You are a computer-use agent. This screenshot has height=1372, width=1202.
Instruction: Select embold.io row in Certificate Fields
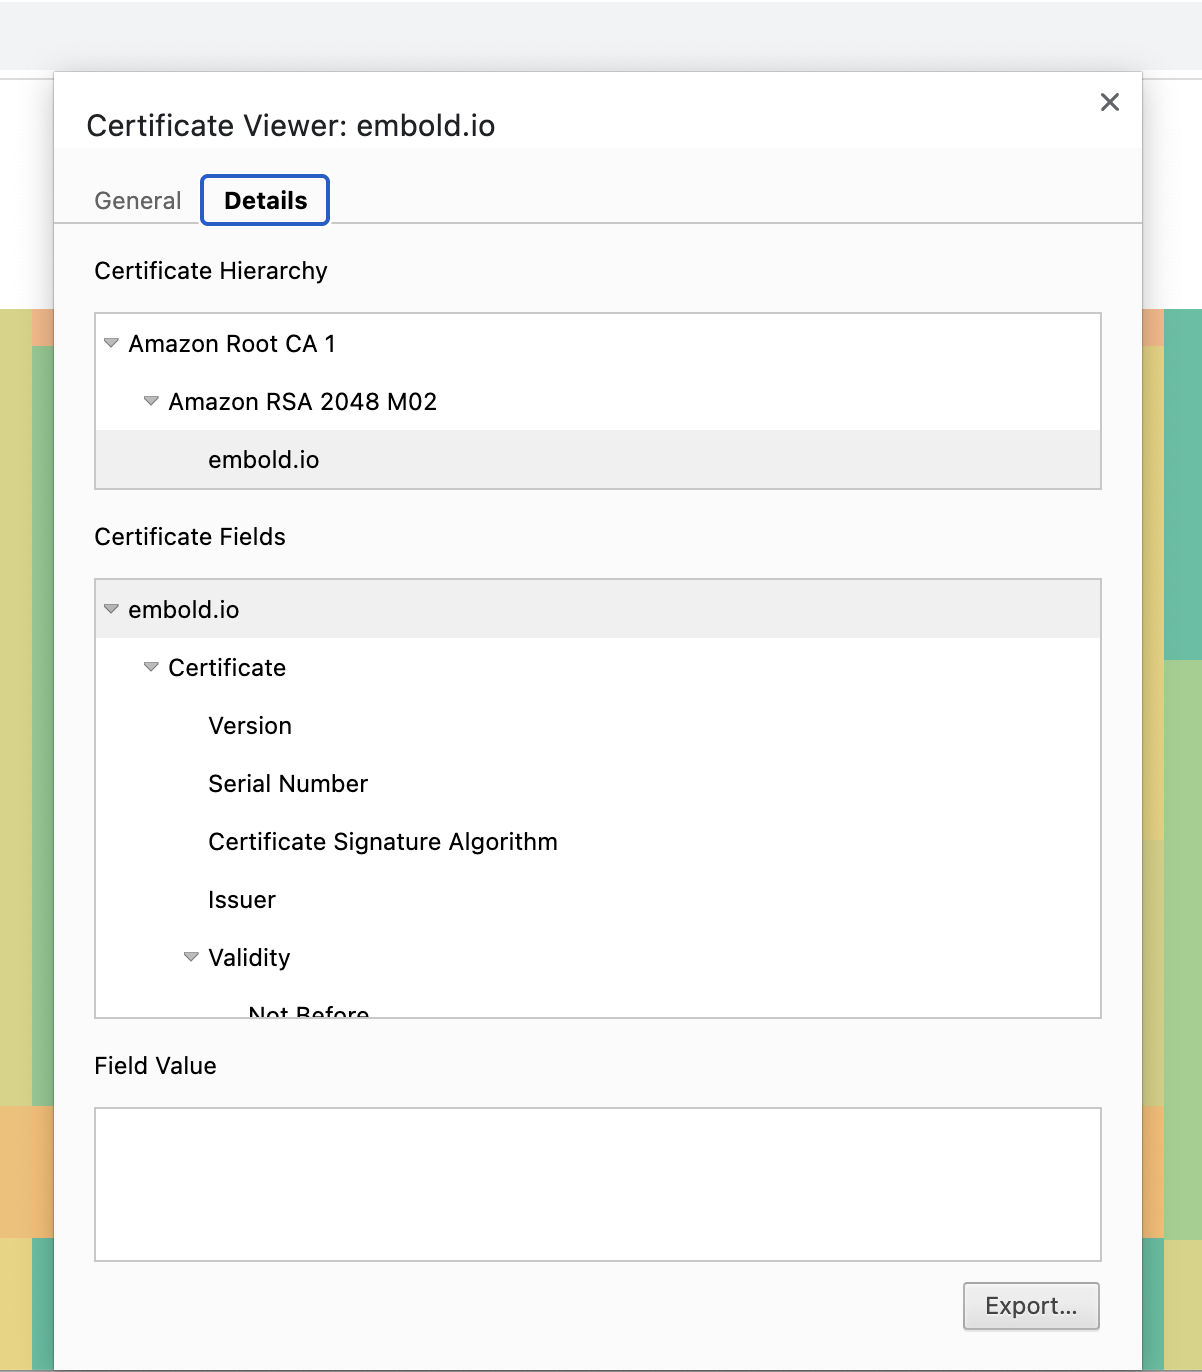pyautogui.click(x=598, y=609)
